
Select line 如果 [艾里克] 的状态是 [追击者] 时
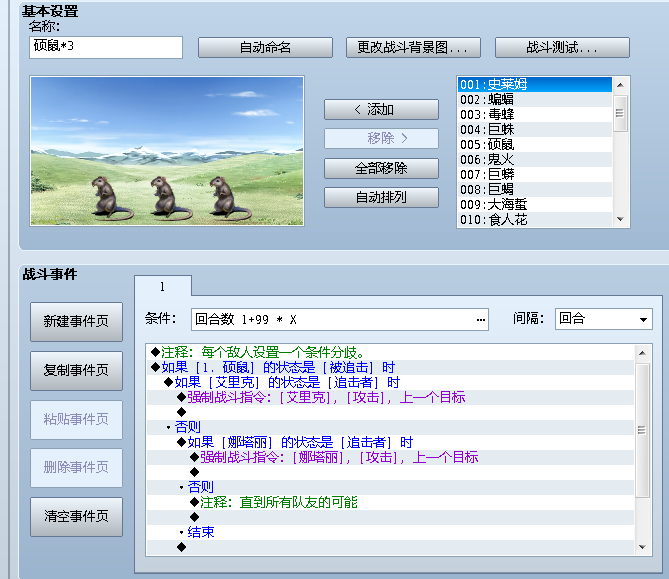point(390,382)
